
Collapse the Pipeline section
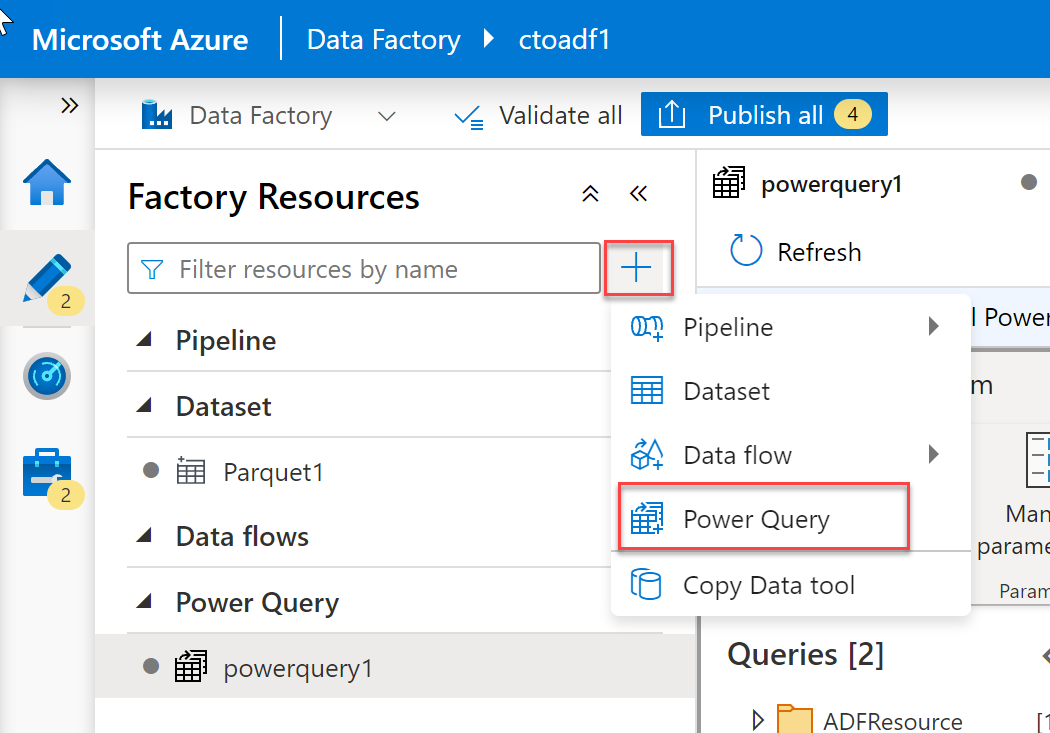(145, 340)
